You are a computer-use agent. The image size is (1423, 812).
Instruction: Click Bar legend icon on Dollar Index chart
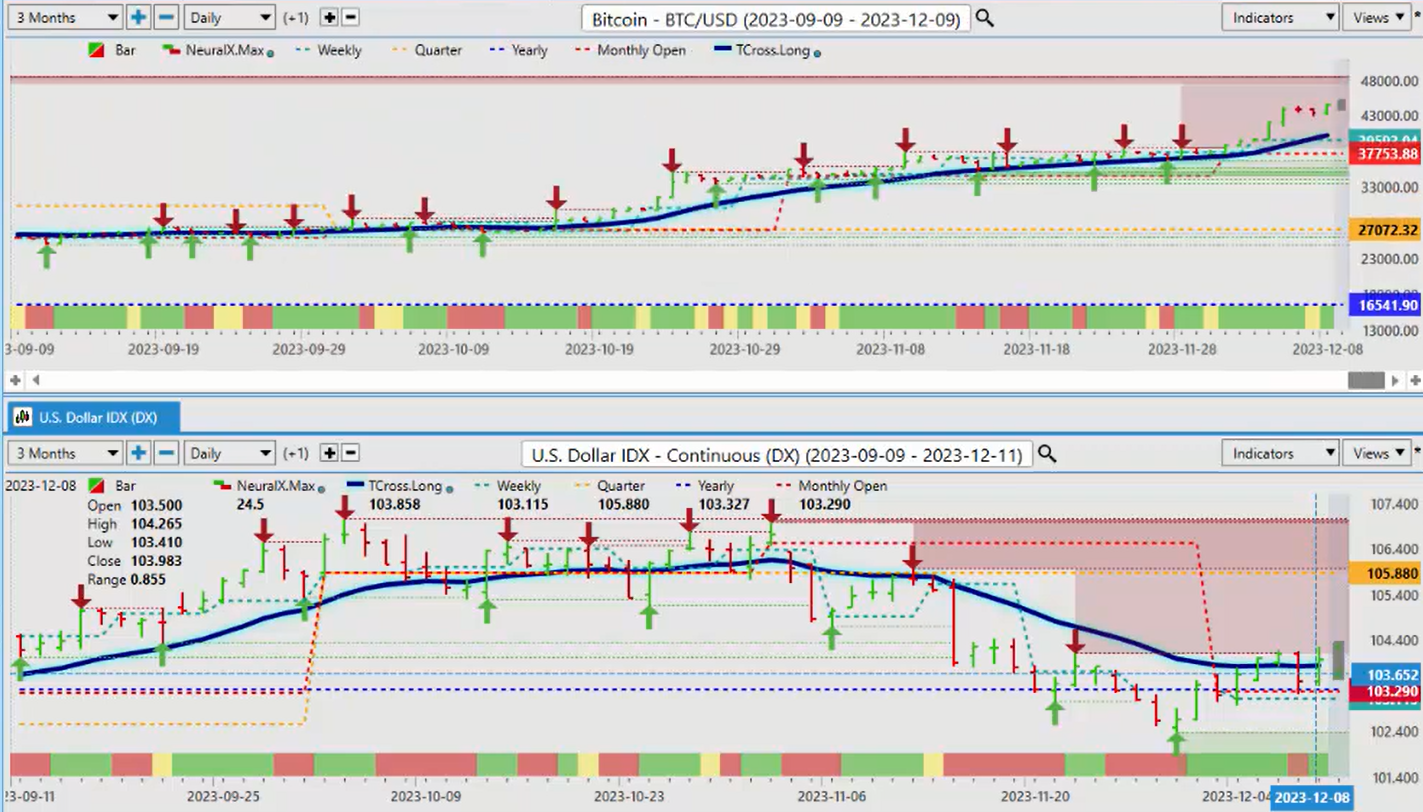(97, 485)
